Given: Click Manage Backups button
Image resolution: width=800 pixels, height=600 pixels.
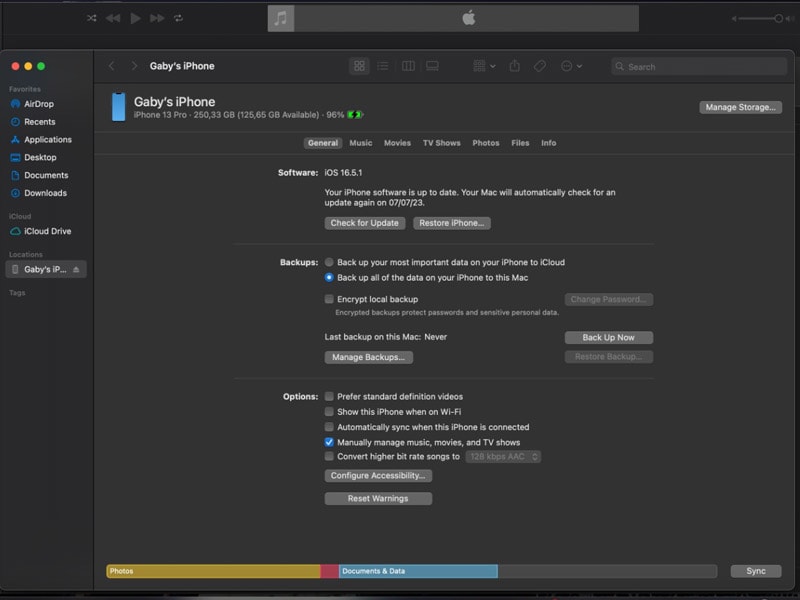Looking at the screenshot, I should click(x=368, y=357).
